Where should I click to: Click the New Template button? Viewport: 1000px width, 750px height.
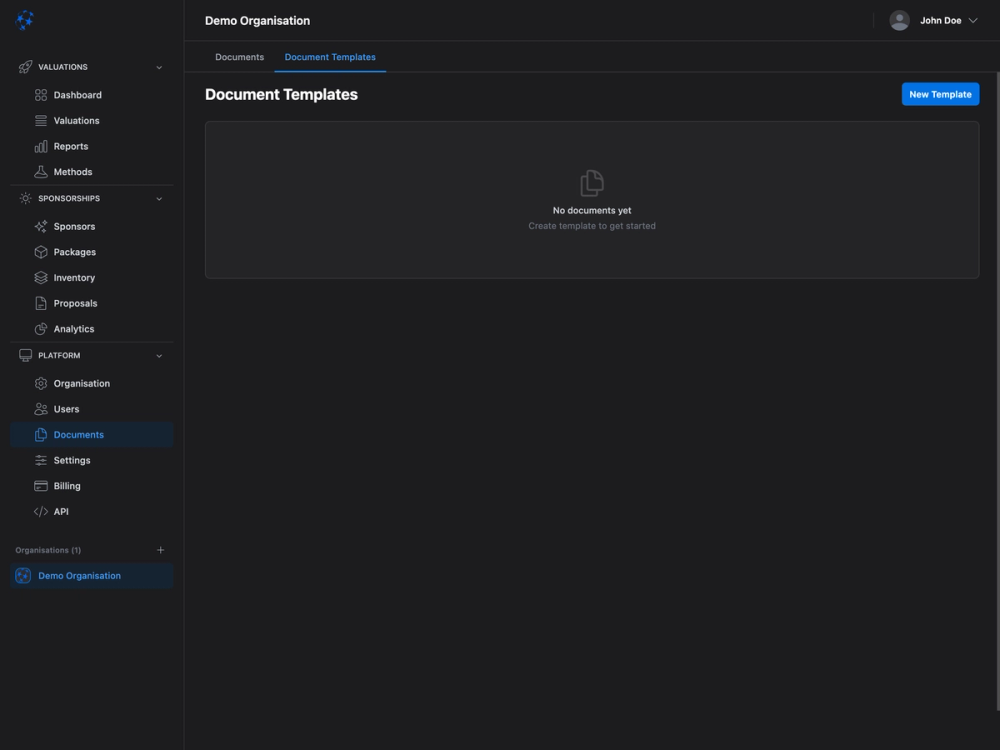click(940, 93)
